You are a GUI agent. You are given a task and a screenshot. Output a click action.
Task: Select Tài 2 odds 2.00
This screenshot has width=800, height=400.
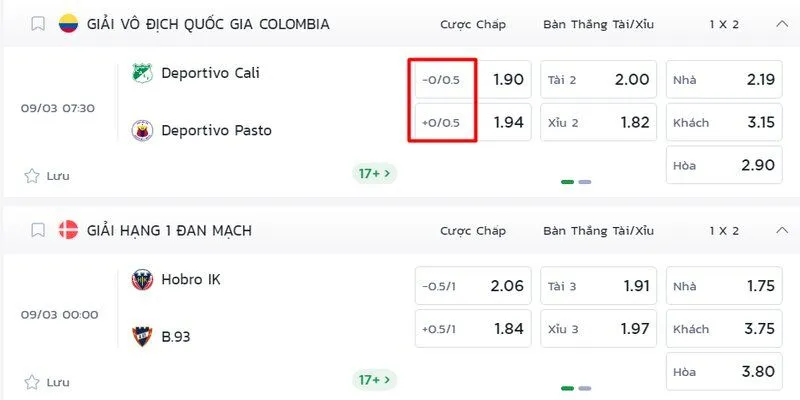point(598,80)
